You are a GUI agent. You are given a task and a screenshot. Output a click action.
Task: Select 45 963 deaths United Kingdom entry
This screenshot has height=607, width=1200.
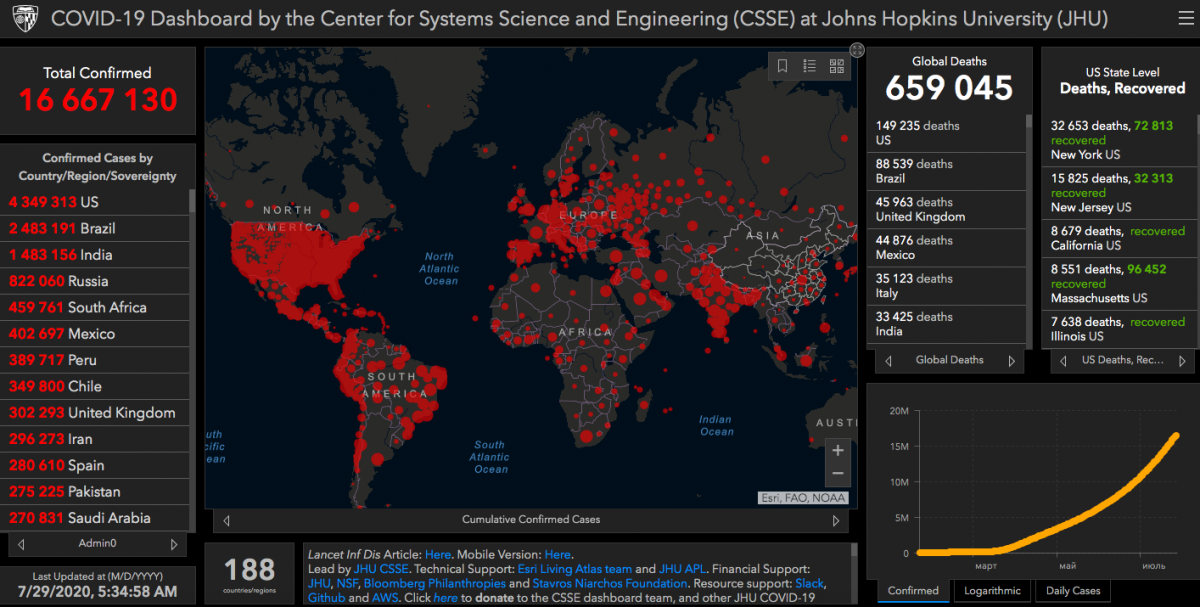(946, 209)
